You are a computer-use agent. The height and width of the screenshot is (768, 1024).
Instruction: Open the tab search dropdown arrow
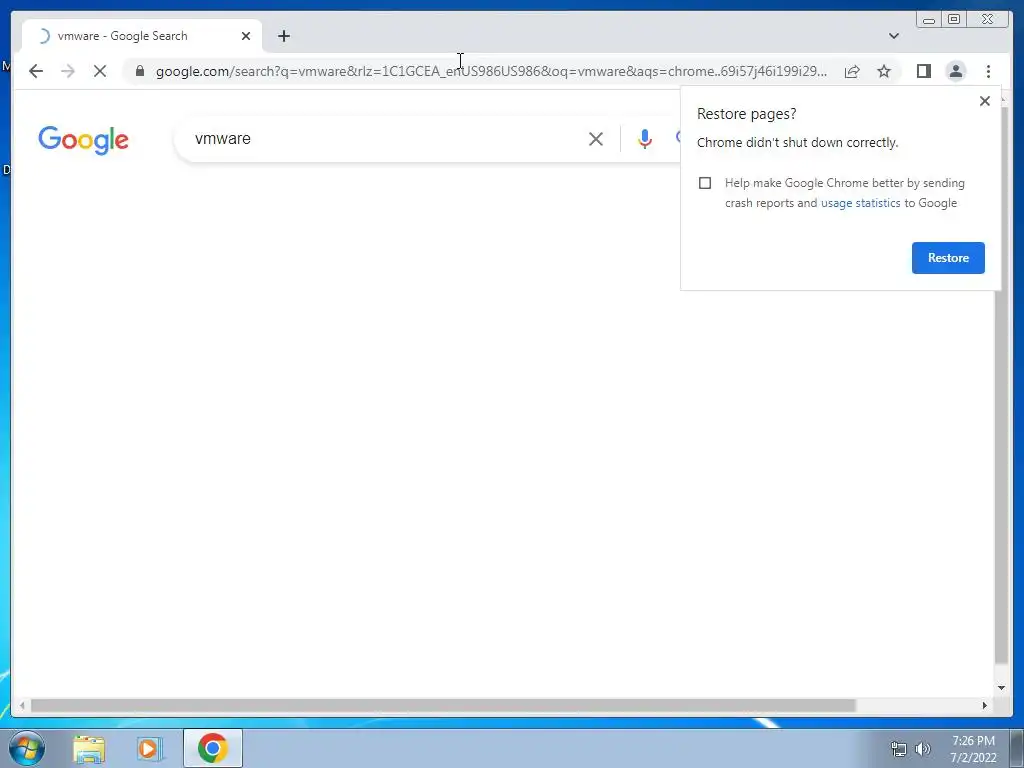click(893, 36)
